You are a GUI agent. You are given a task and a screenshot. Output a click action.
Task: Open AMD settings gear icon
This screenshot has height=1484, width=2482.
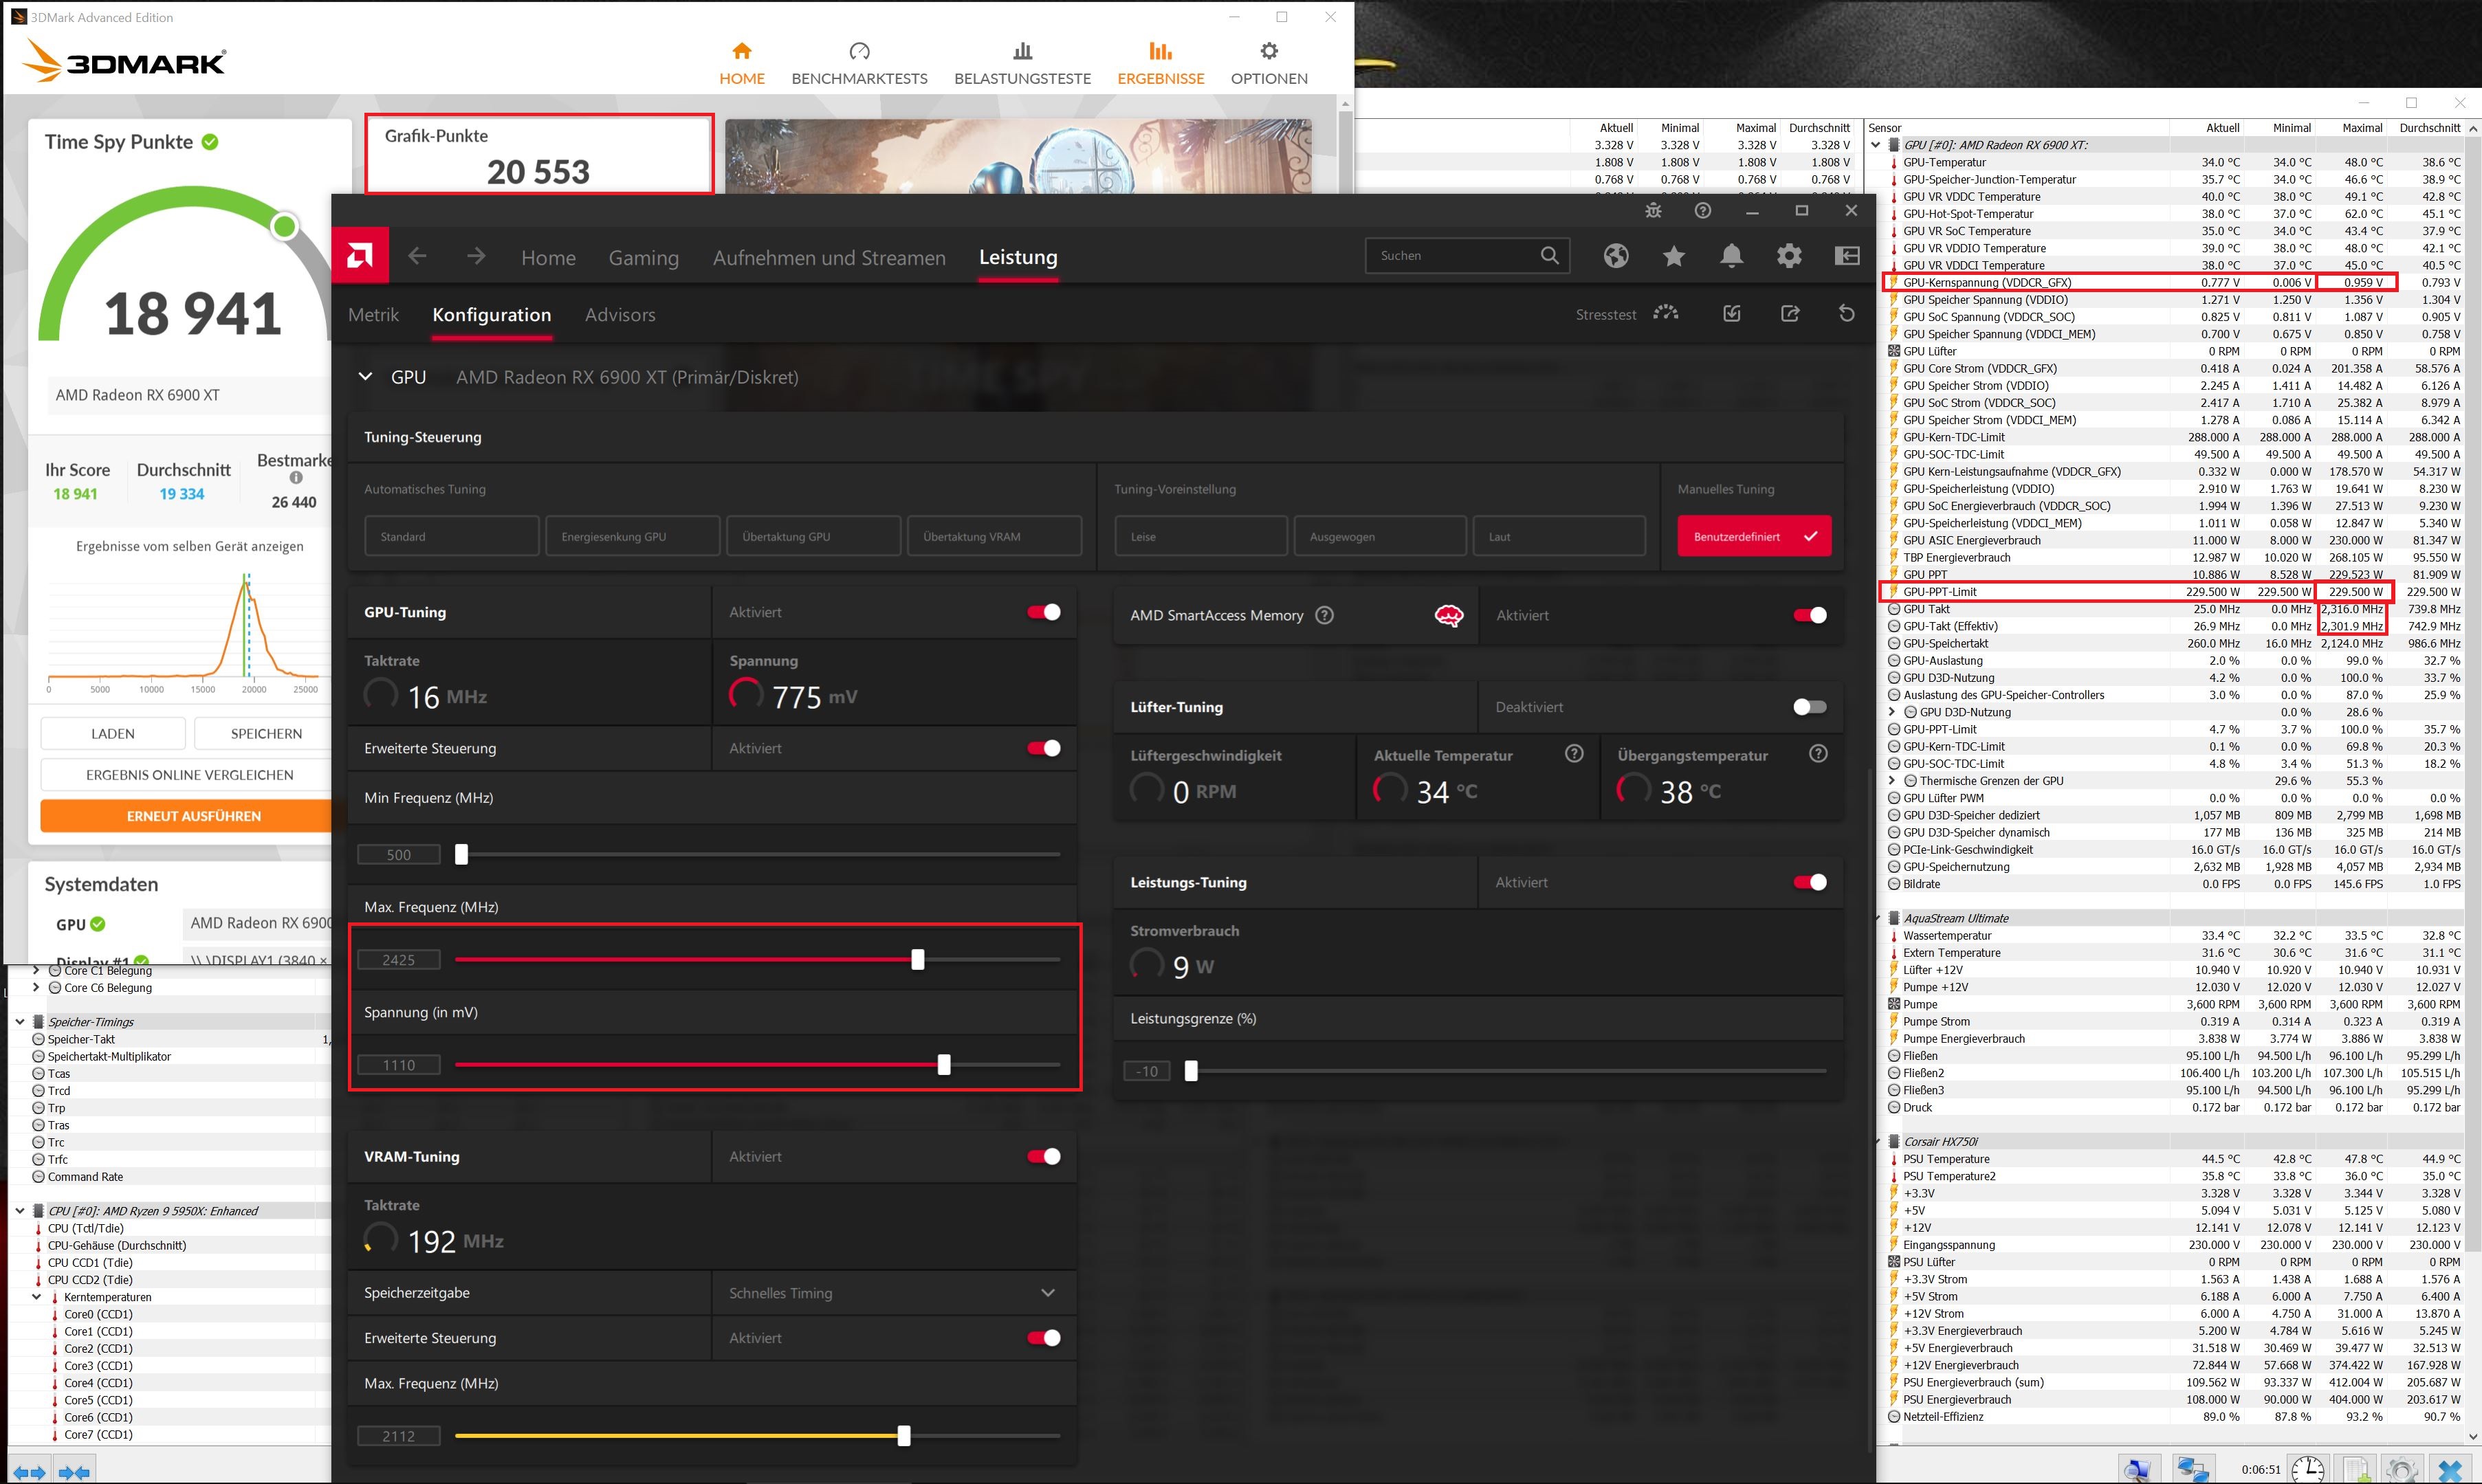1789,256
